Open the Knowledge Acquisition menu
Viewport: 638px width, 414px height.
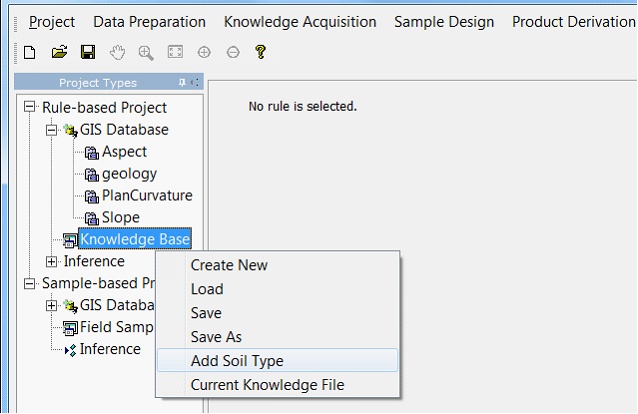300,22
